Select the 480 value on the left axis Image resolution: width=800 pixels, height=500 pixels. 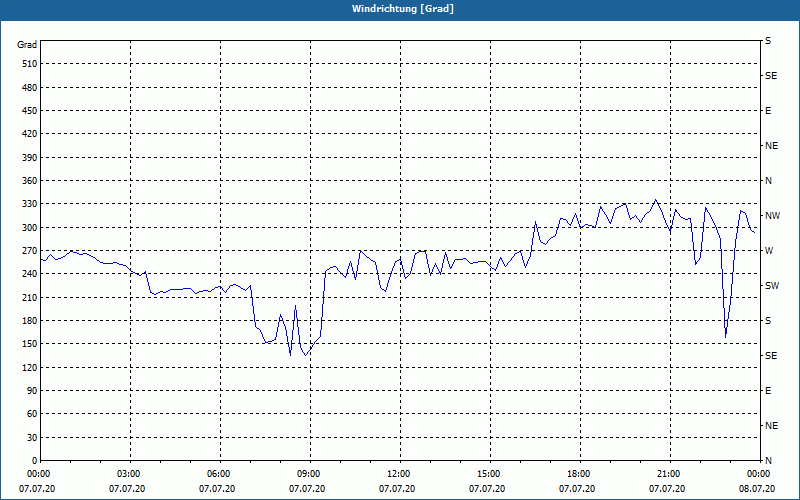[x=30, y=88]
